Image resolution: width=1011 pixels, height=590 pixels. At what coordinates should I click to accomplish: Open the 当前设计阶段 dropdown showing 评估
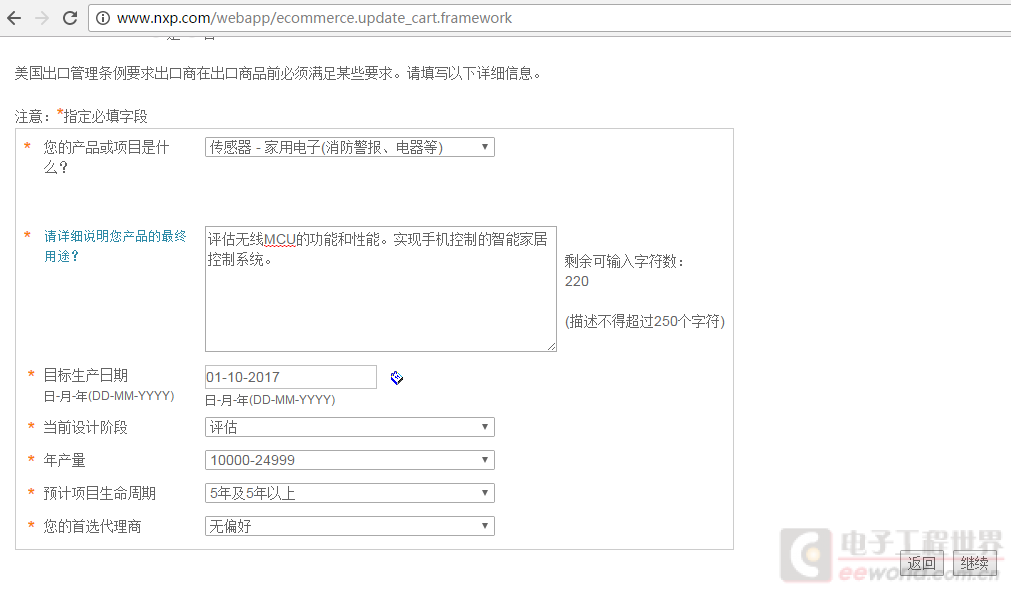click(x=349, y=427)
